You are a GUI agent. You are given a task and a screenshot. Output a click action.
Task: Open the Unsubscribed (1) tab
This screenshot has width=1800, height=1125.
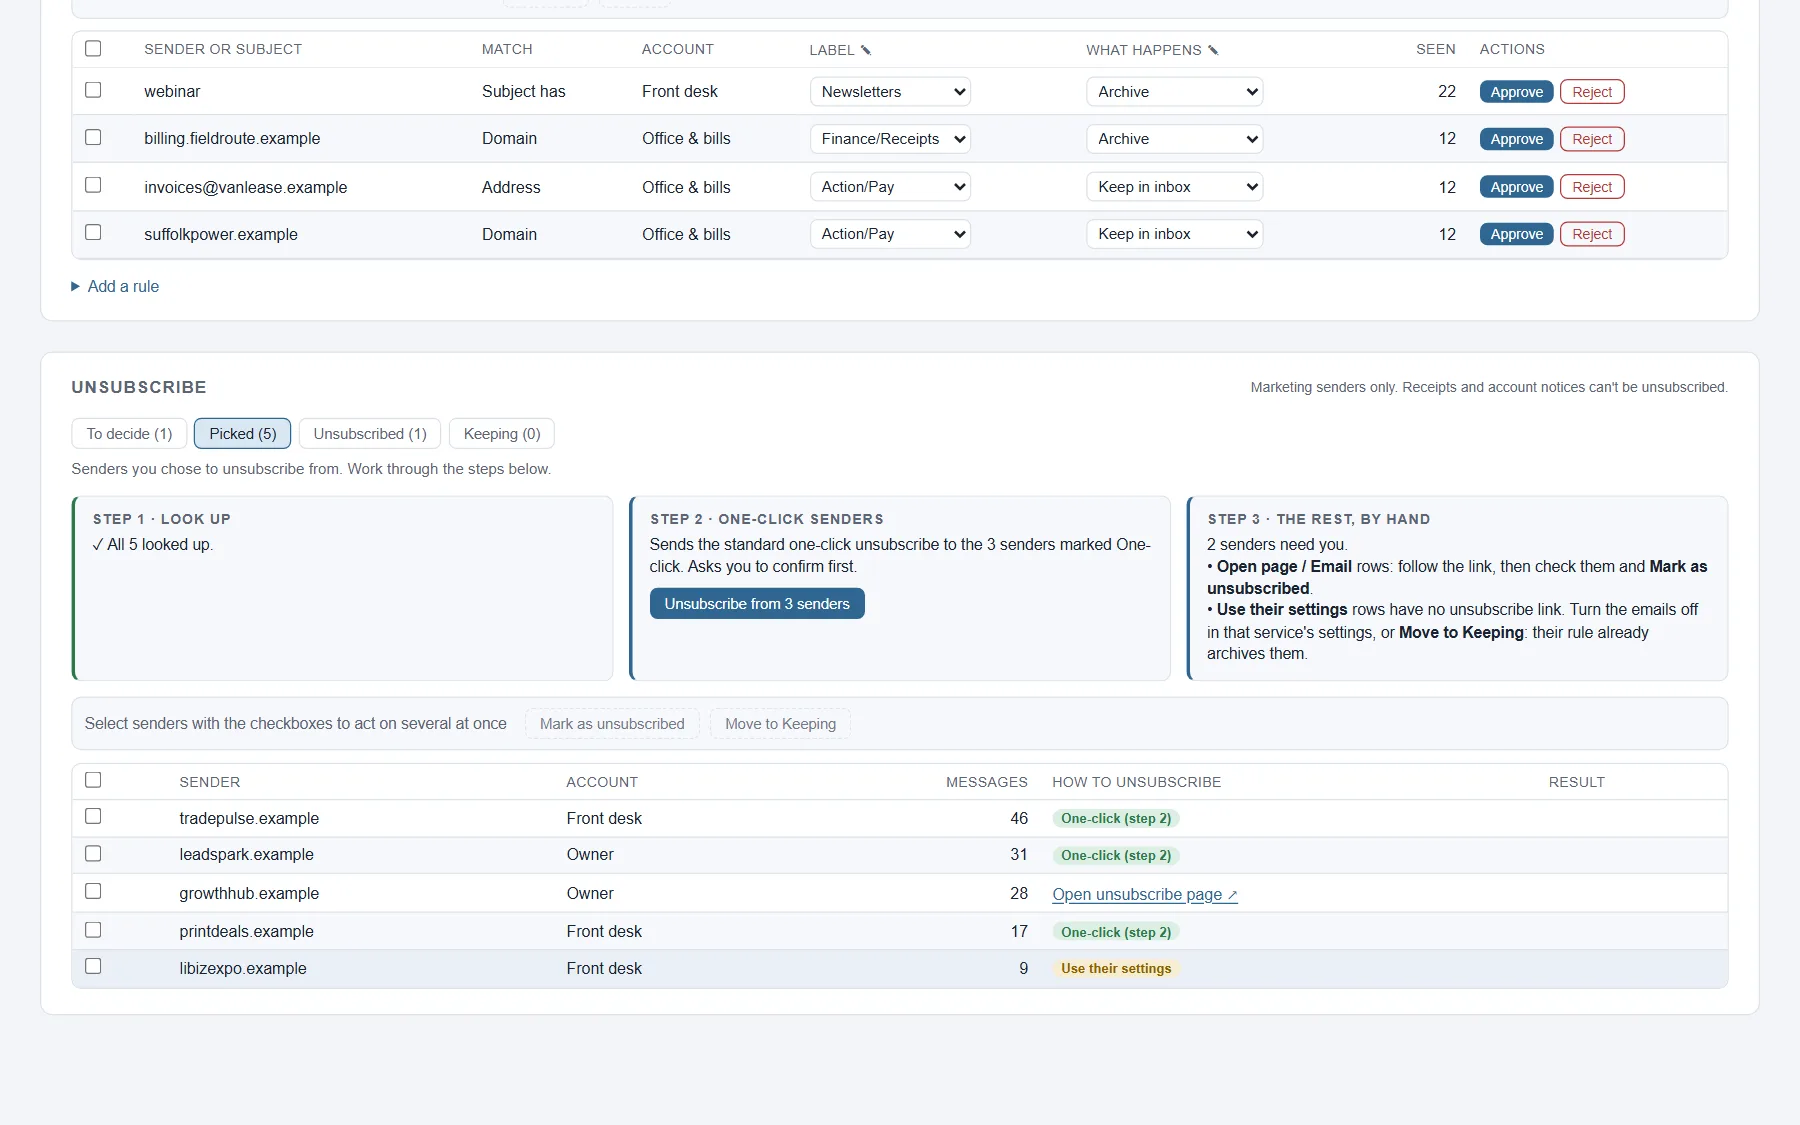coord(370,434)
